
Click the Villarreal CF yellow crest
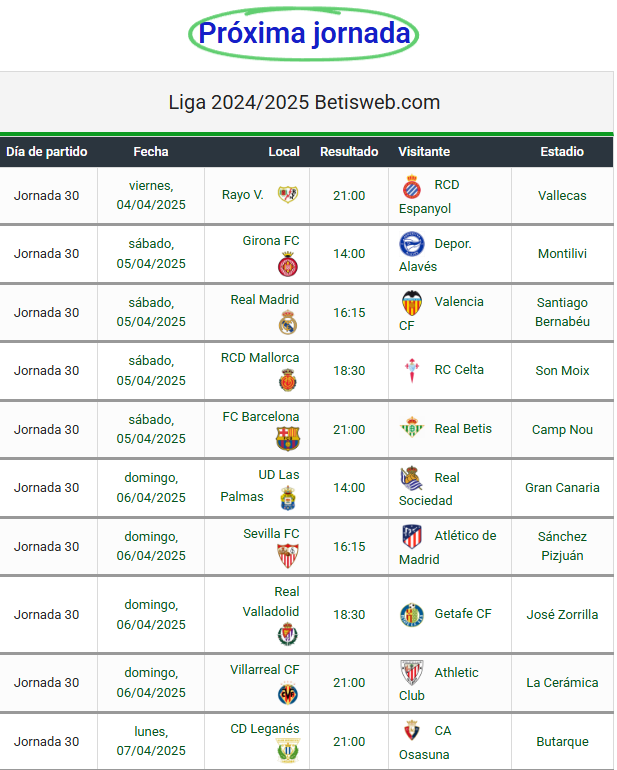288,693
